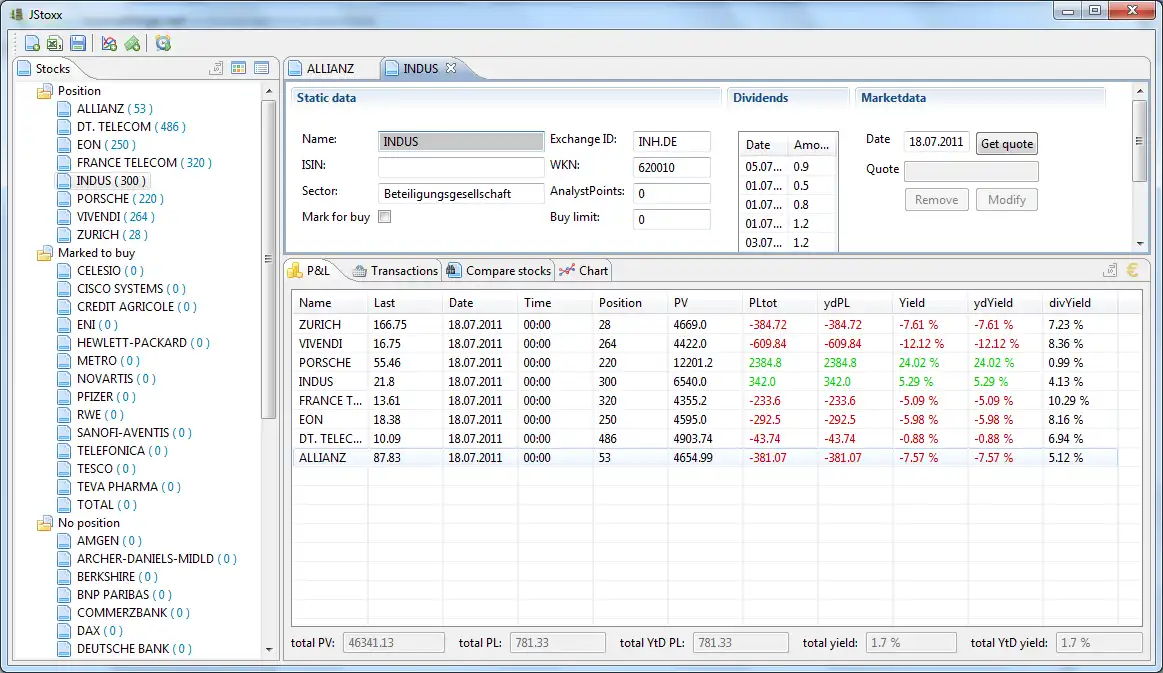Select DT. TELECOM (486) in stocks tree
This screenshot has height=673, width=1163.
(x=131, y=127)
